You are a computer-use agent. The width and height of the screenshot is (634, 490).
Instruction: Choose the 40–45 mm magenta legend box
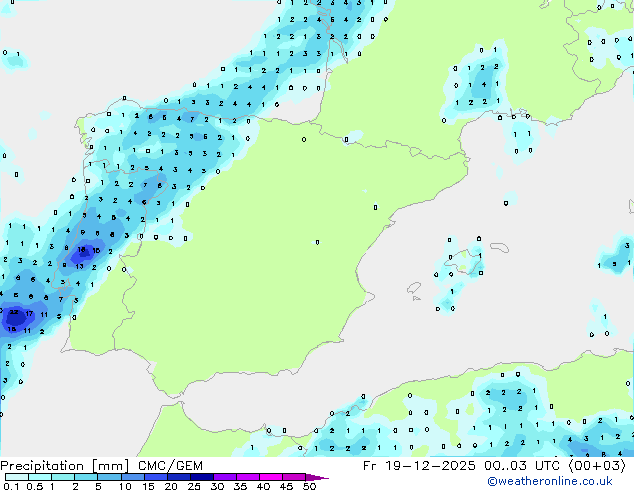pyautogui.click(x=271, y=477)
